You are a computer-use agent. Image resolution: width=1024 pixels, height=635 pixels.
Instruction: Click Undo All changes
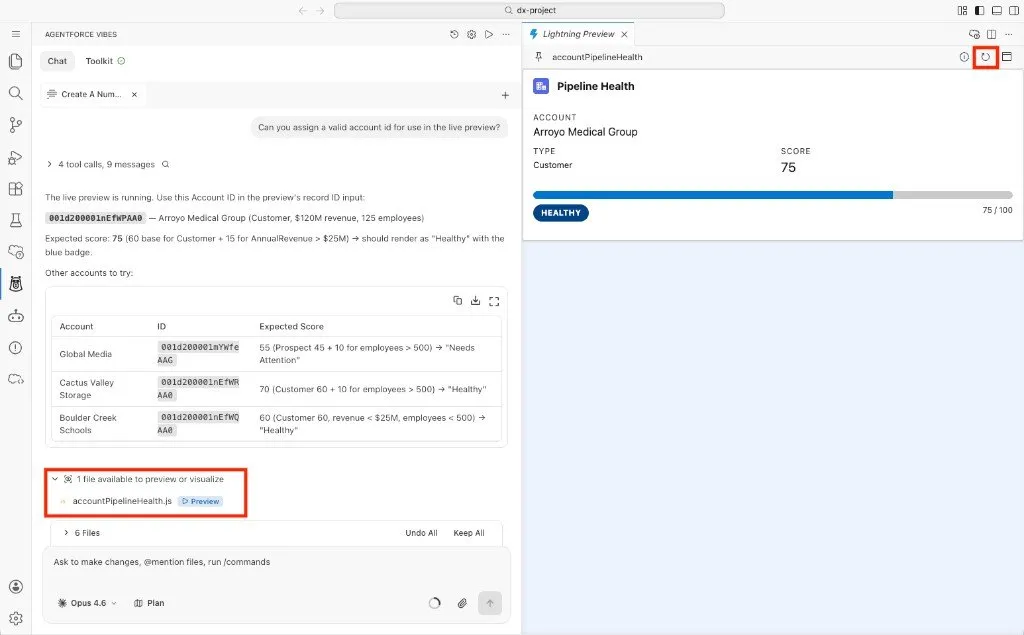(421, 533)
